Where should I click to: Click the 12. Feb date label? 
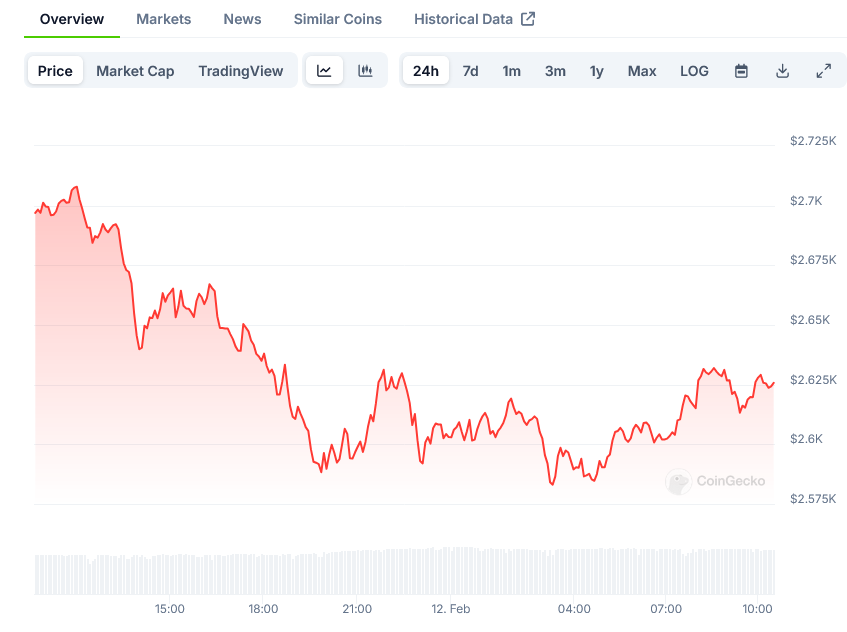(x=451, y=609)
